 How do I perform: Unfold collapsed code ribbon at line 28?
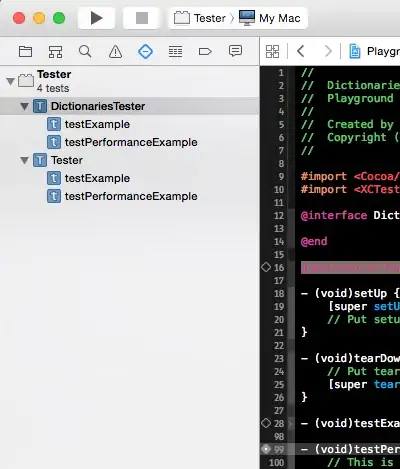(x=290, y=424)
